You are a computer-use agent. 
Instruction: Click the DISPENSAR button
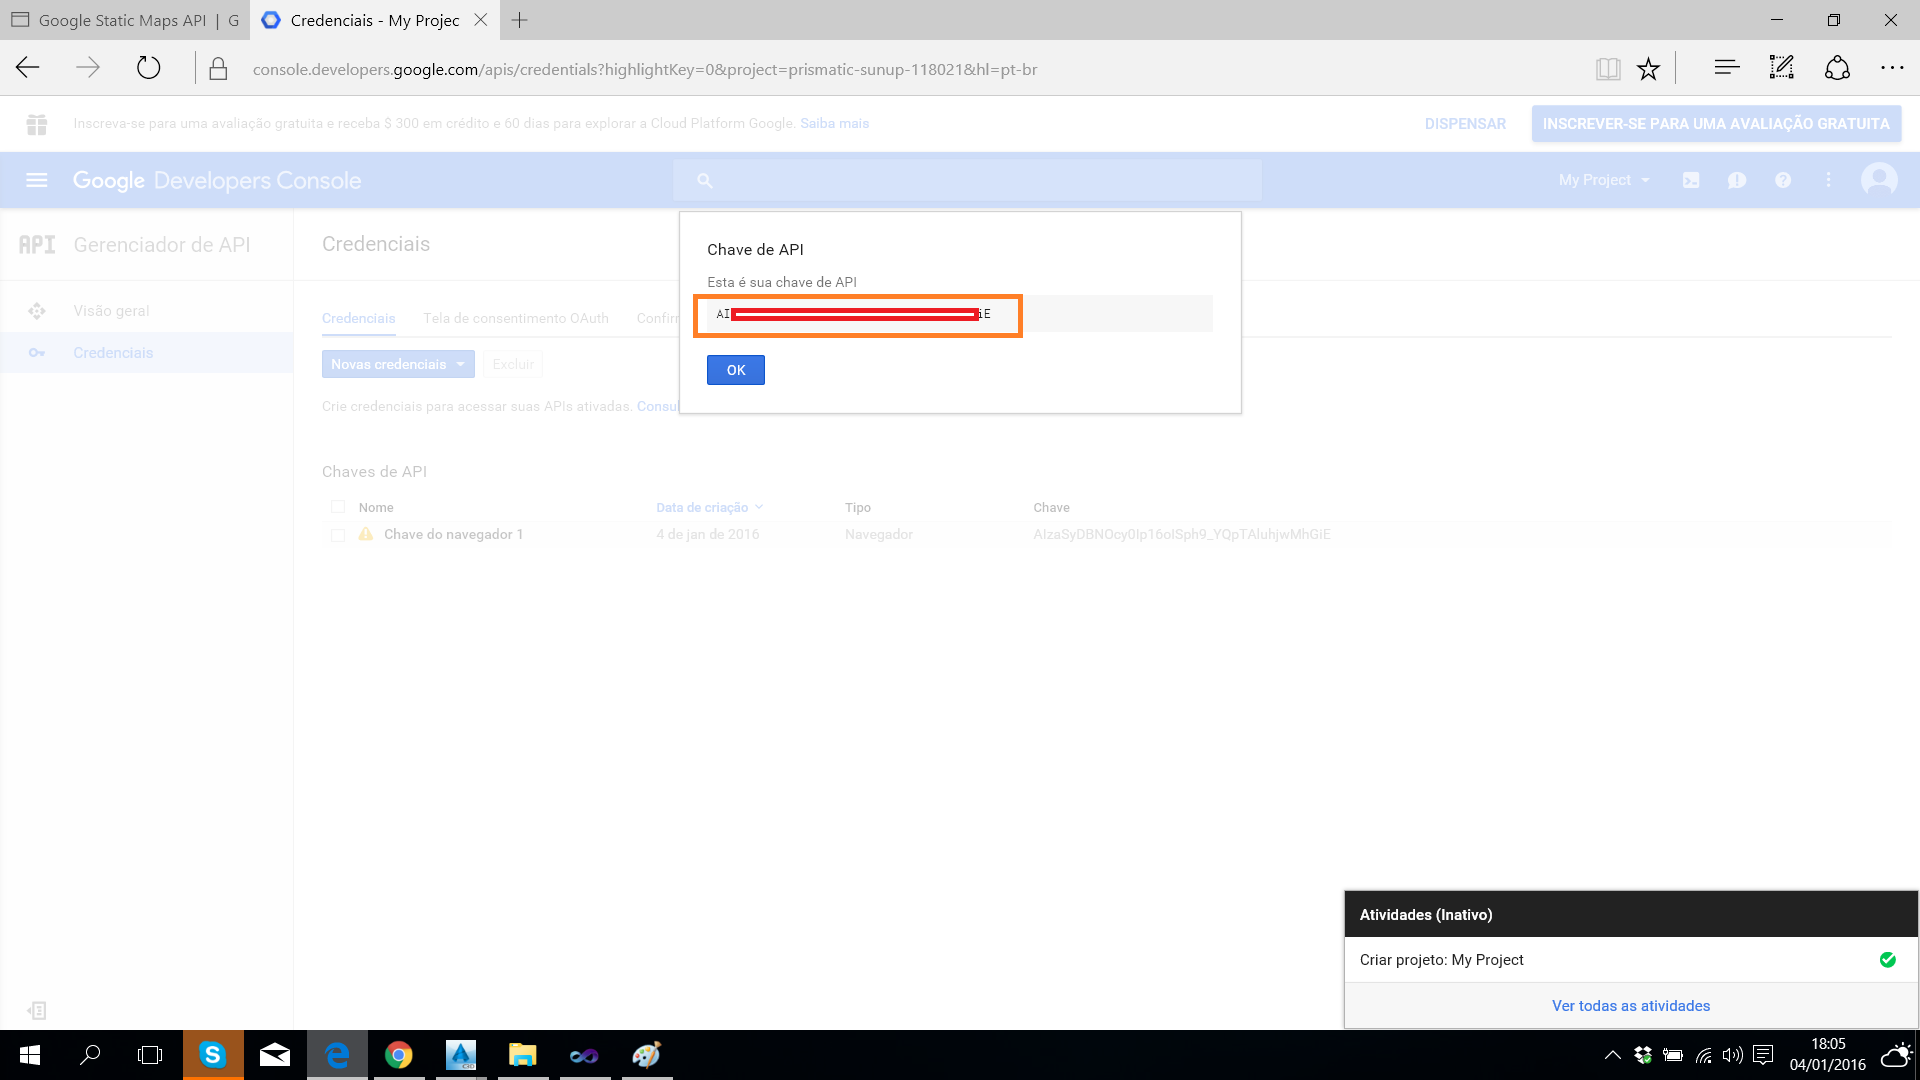point(1465,124)
